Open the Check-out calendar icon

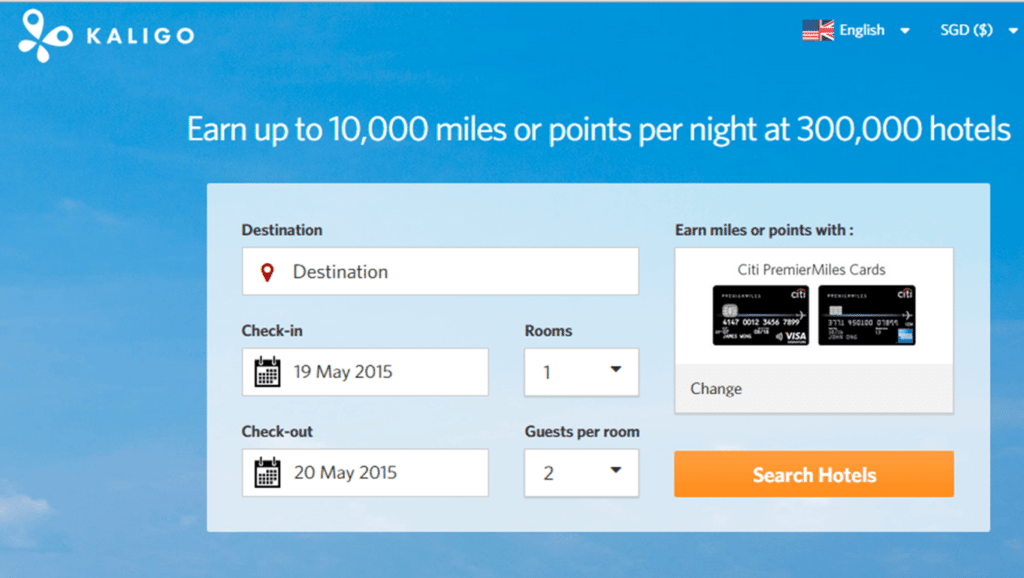click(267, 472)
